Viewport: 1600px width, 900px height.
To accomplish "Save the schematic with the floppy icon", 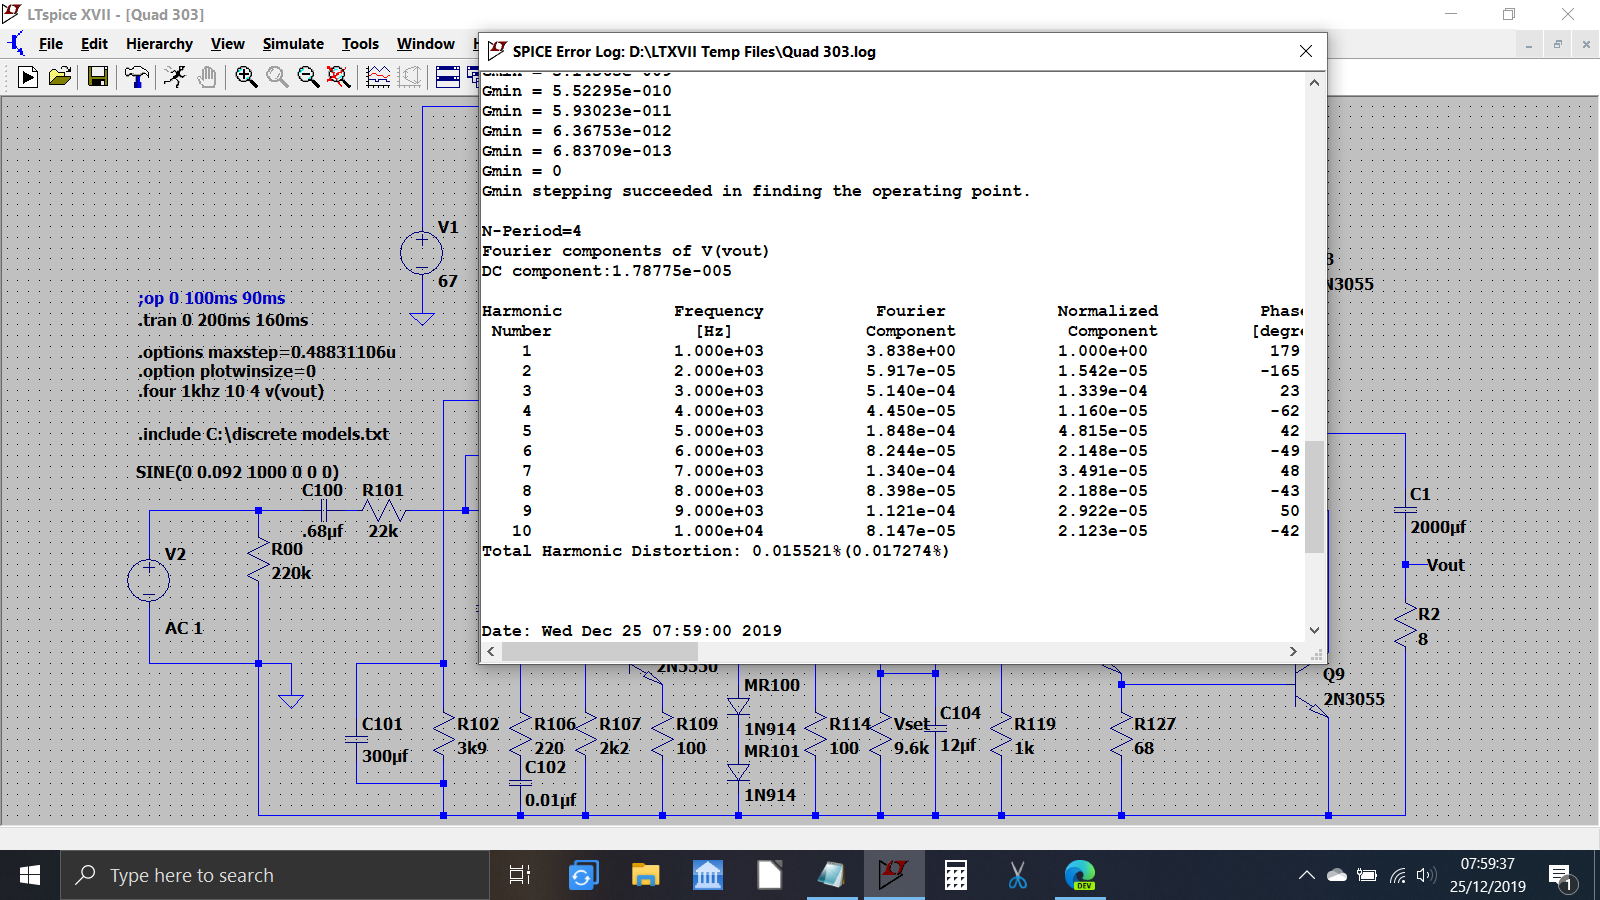I will [x=98, y=77].
